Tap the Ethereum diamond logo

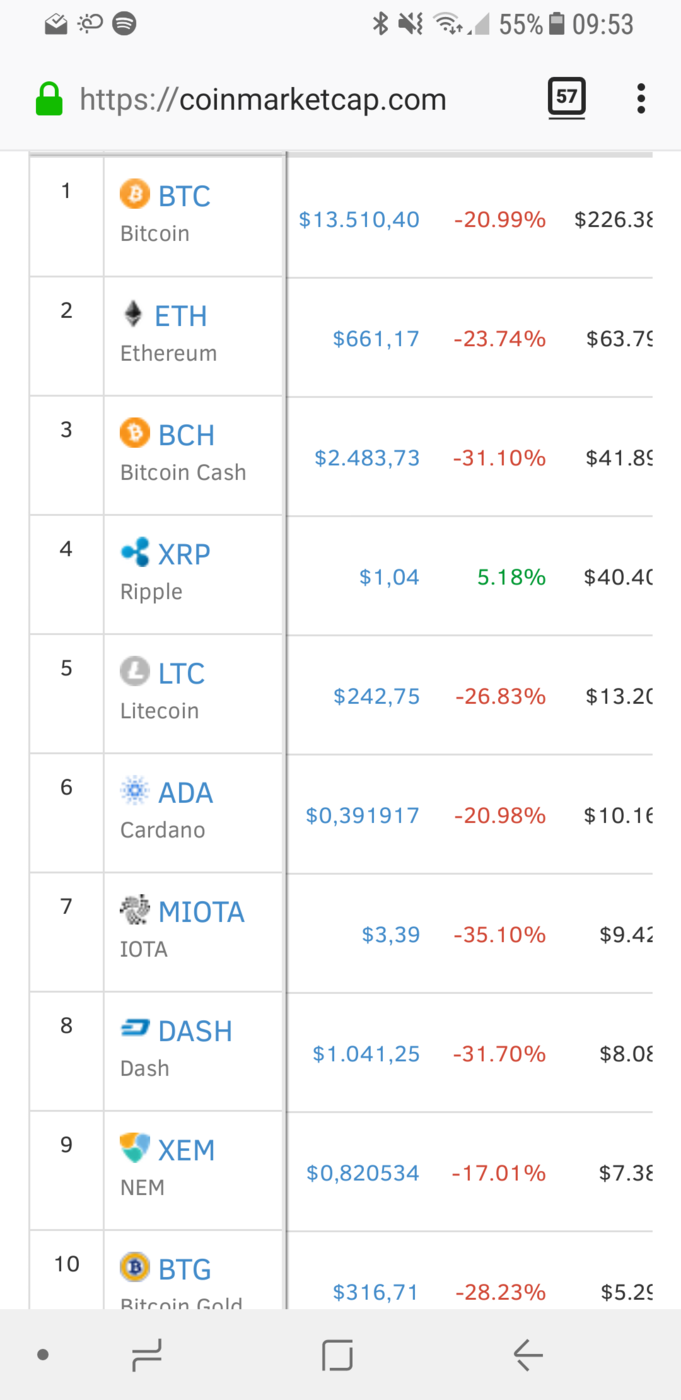pyautogui.click(x=133, y=314)
